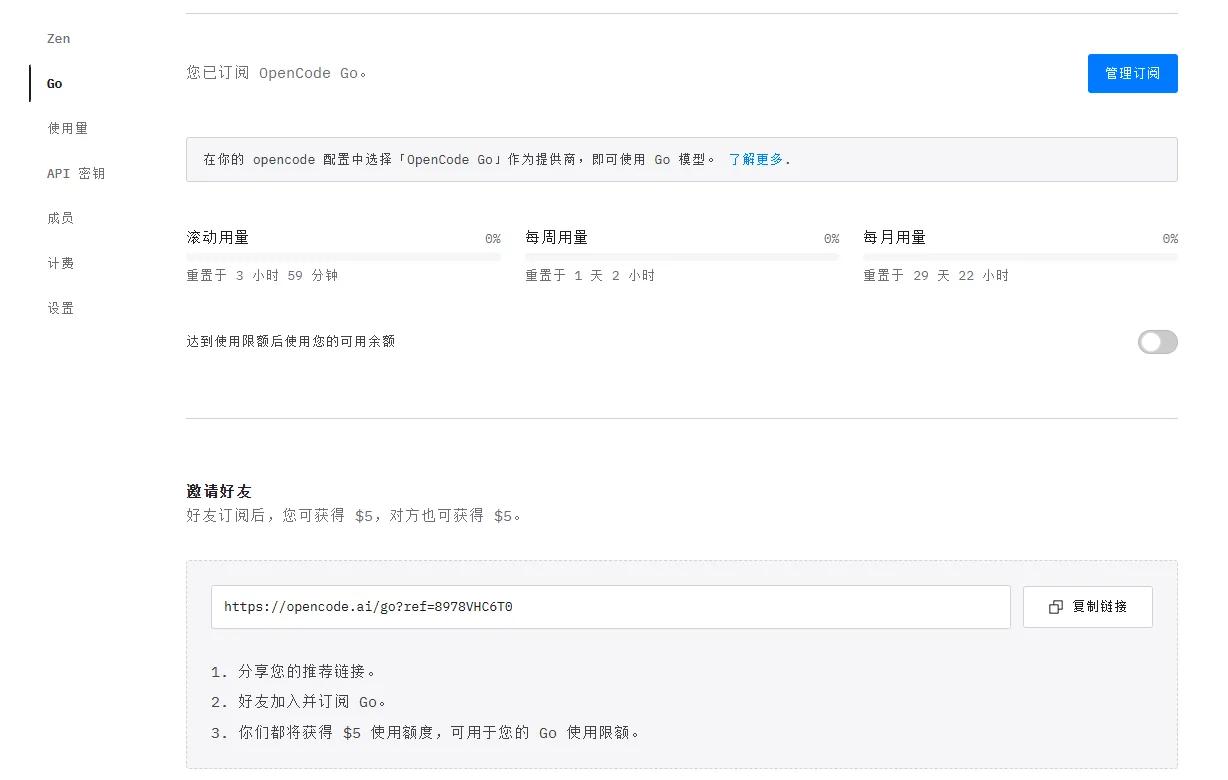Click the OpenCode Go provider info notice

click(682, 159)
